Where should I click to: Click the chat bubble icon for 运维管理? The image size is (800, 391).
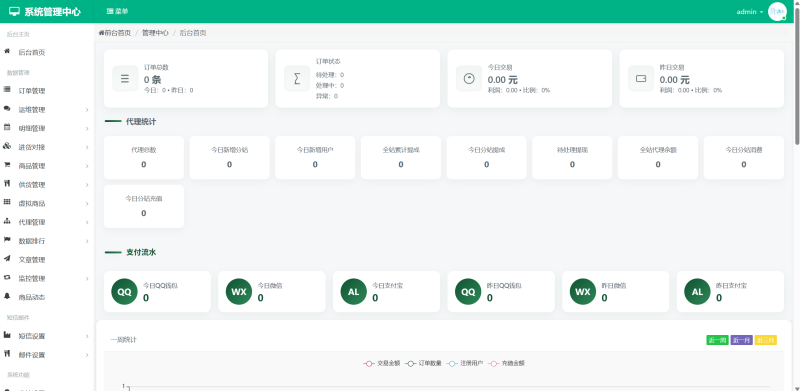tap(7, 109)
